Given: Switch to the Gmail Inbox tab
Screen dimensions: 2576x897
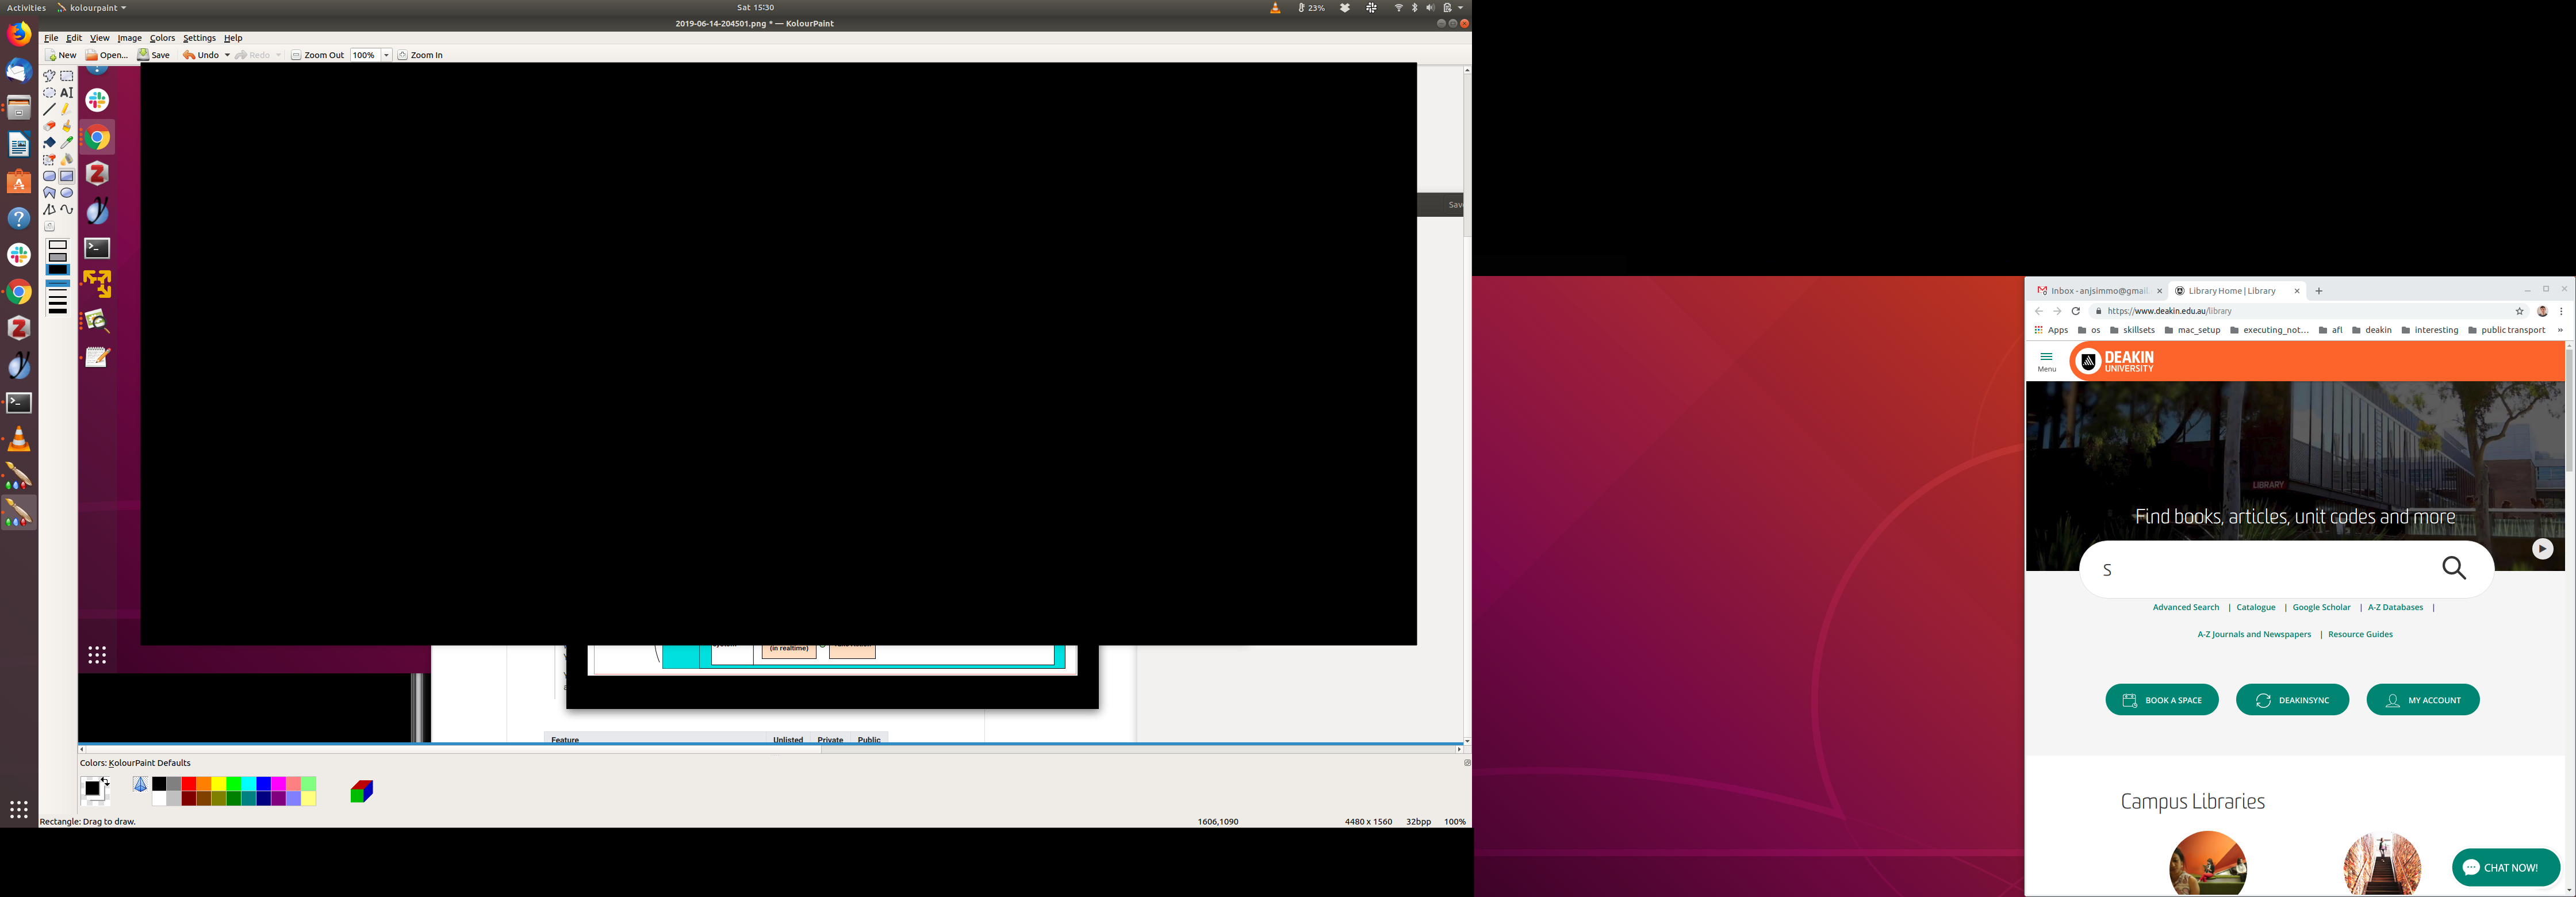Looking at the screenshot, I should click(2097, 291).
